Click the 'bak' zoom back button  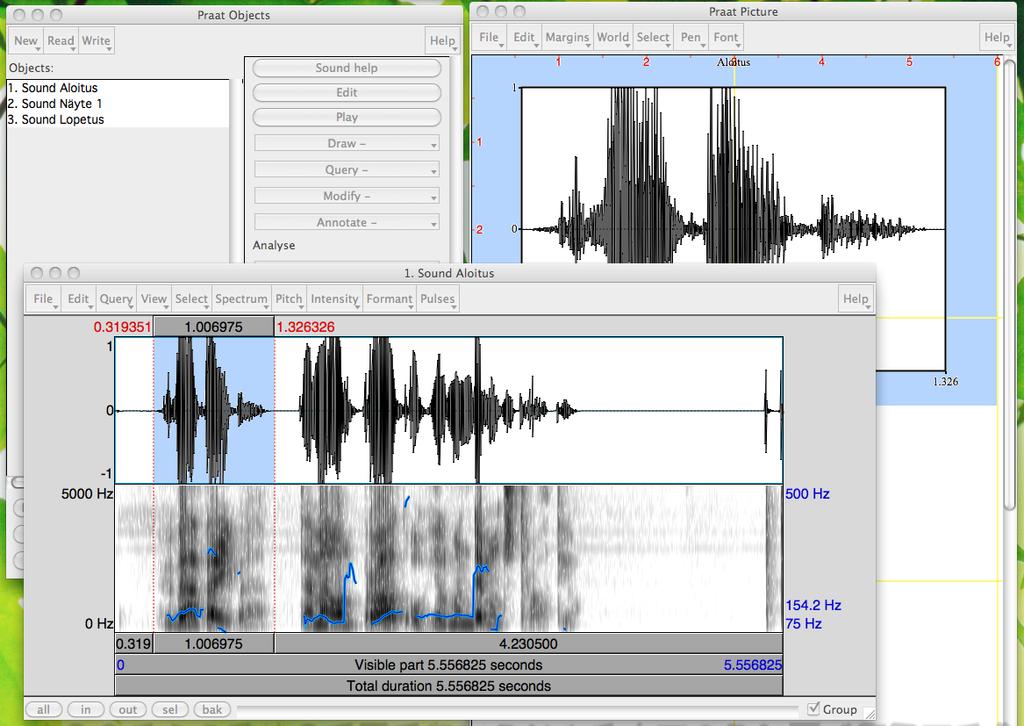212,710
